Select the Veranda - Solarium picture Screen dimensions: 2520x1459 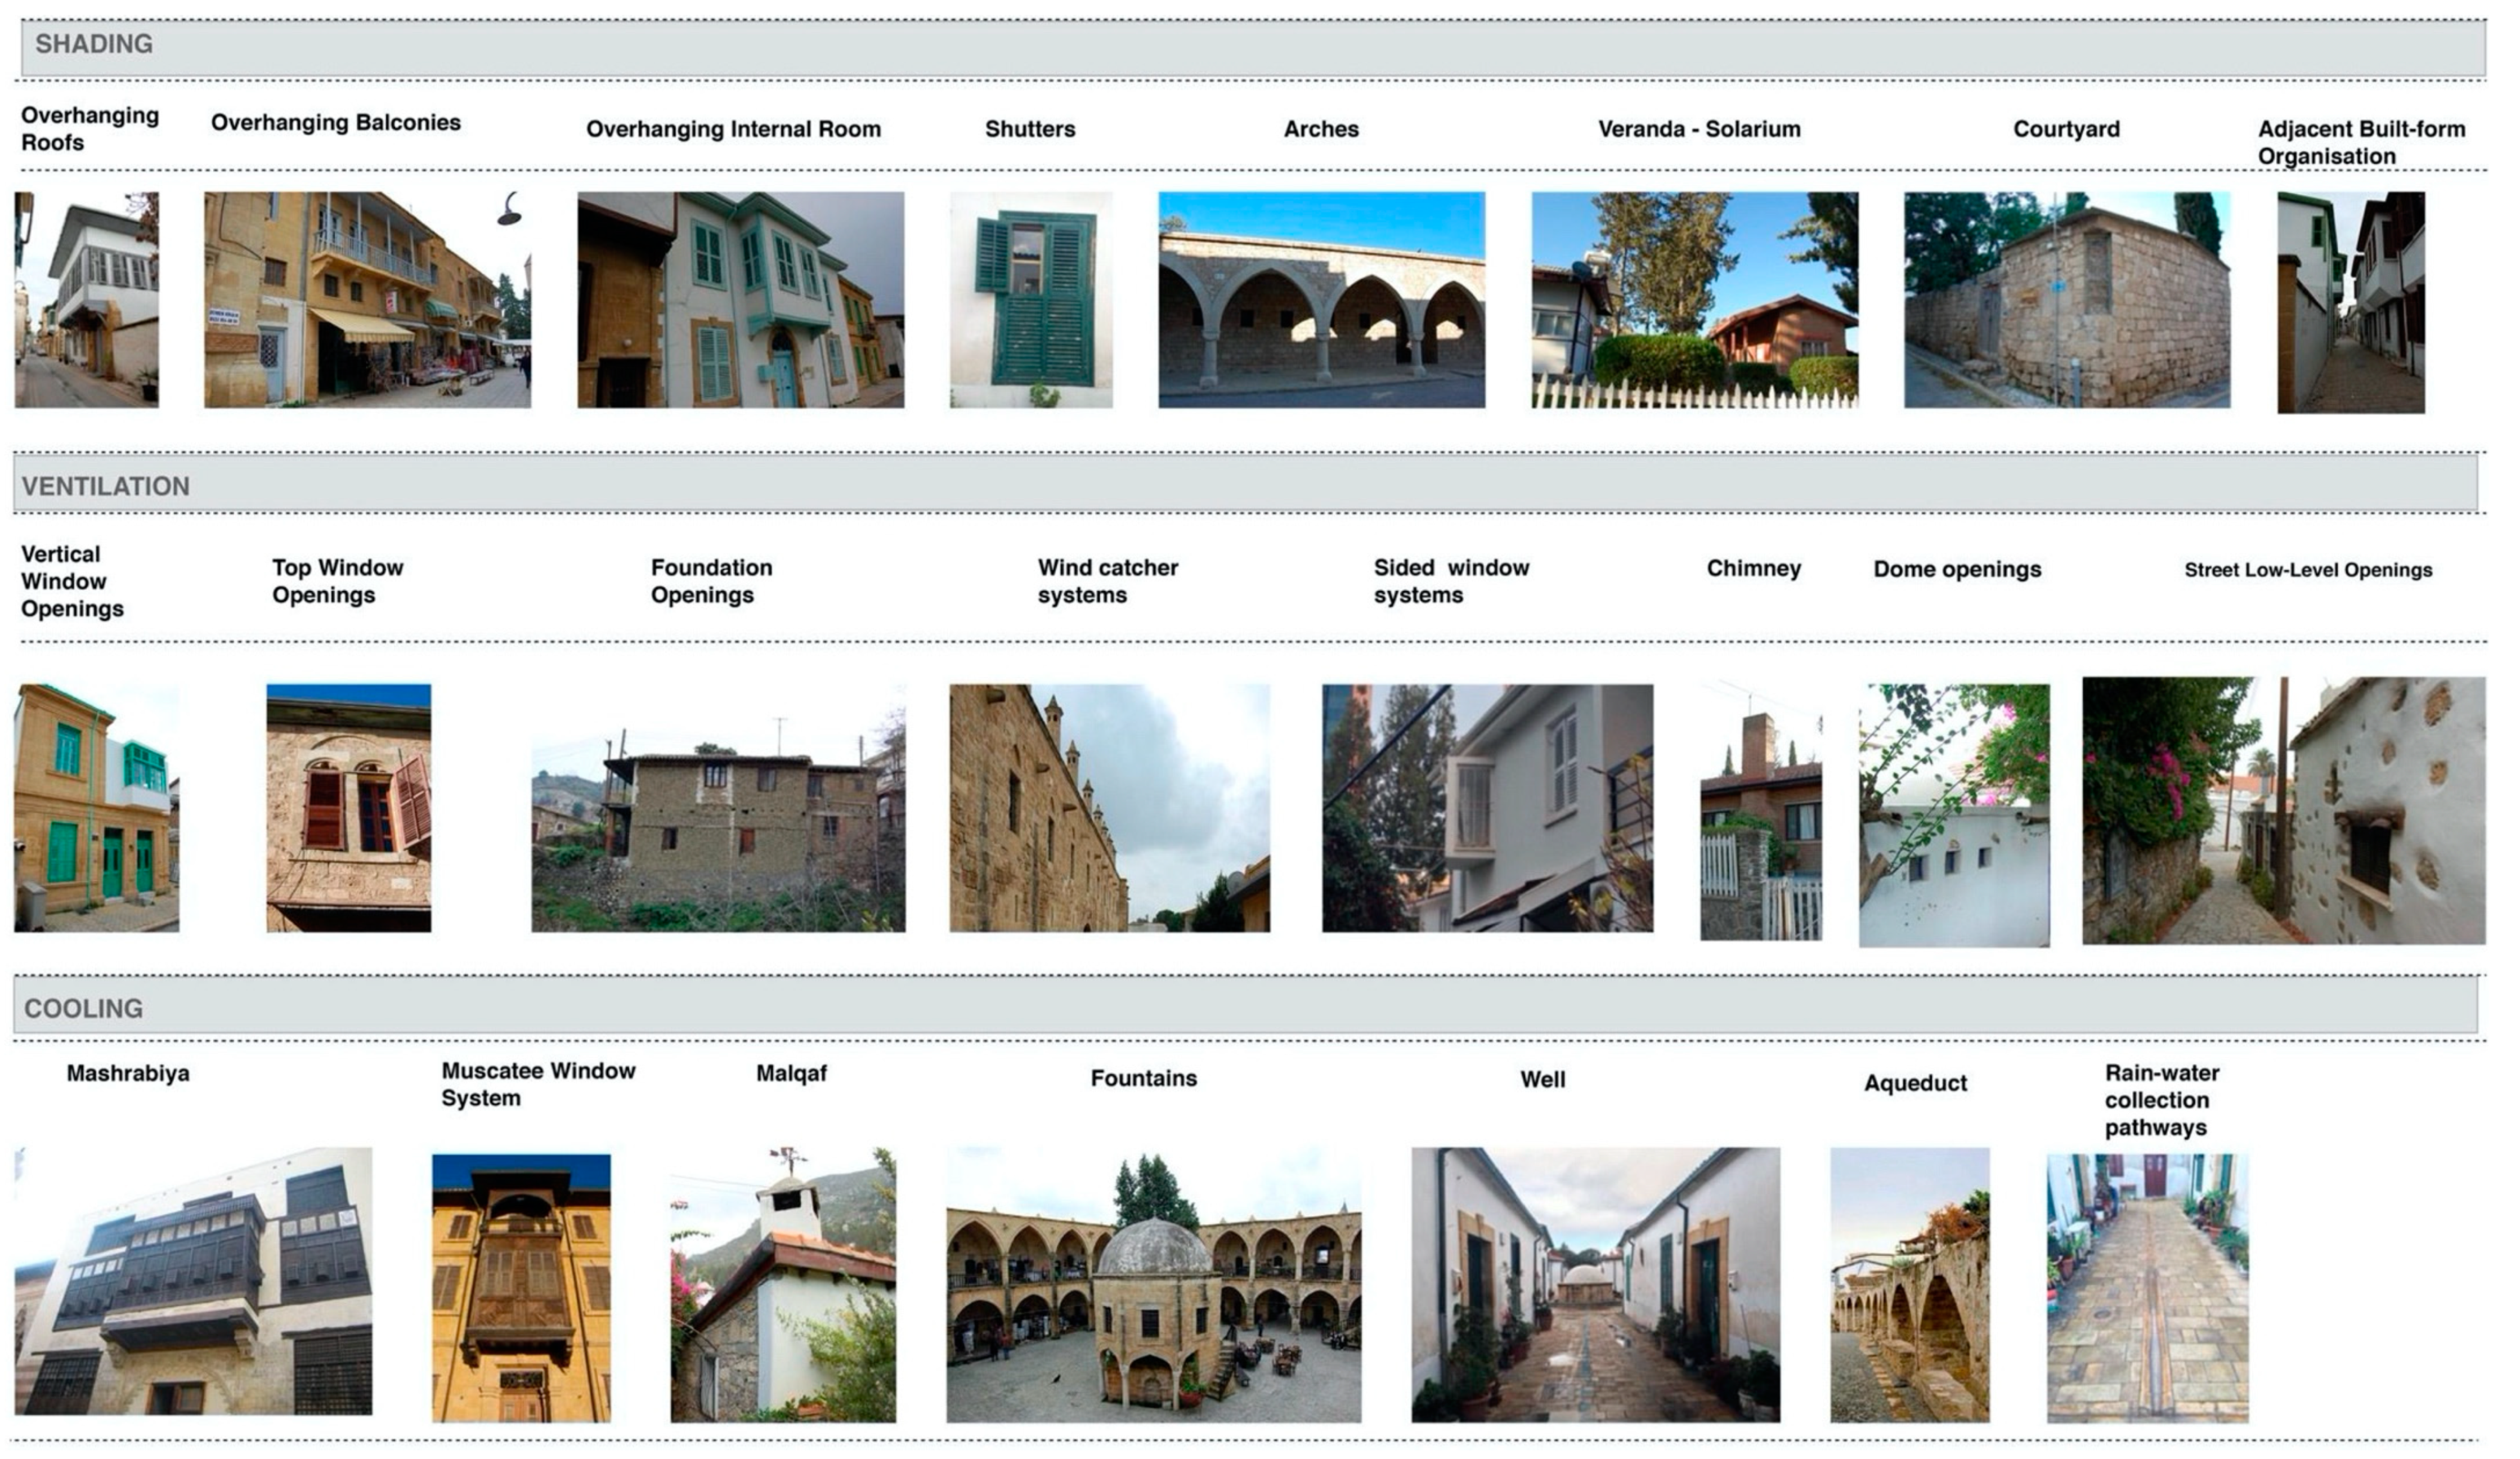(1694, 300)
